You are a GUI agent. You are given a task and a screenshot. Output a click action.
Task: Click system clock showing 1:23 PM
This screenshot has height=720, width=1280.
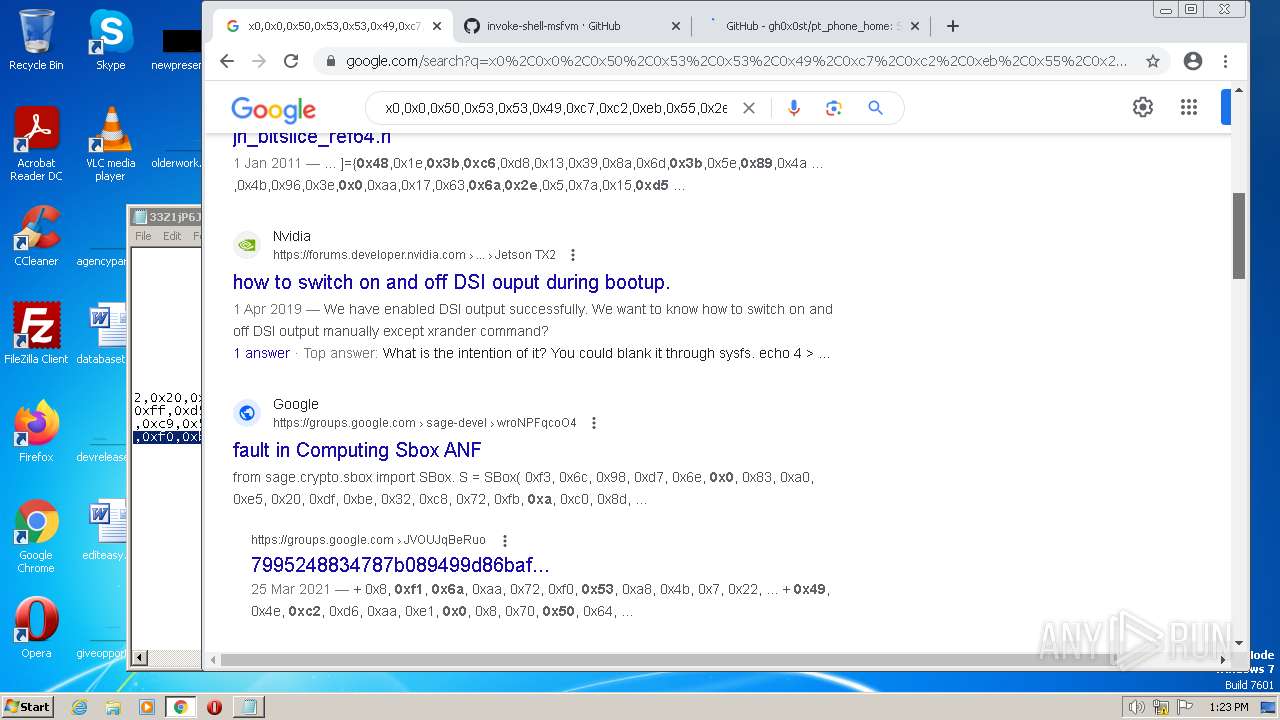[1228, 707]
